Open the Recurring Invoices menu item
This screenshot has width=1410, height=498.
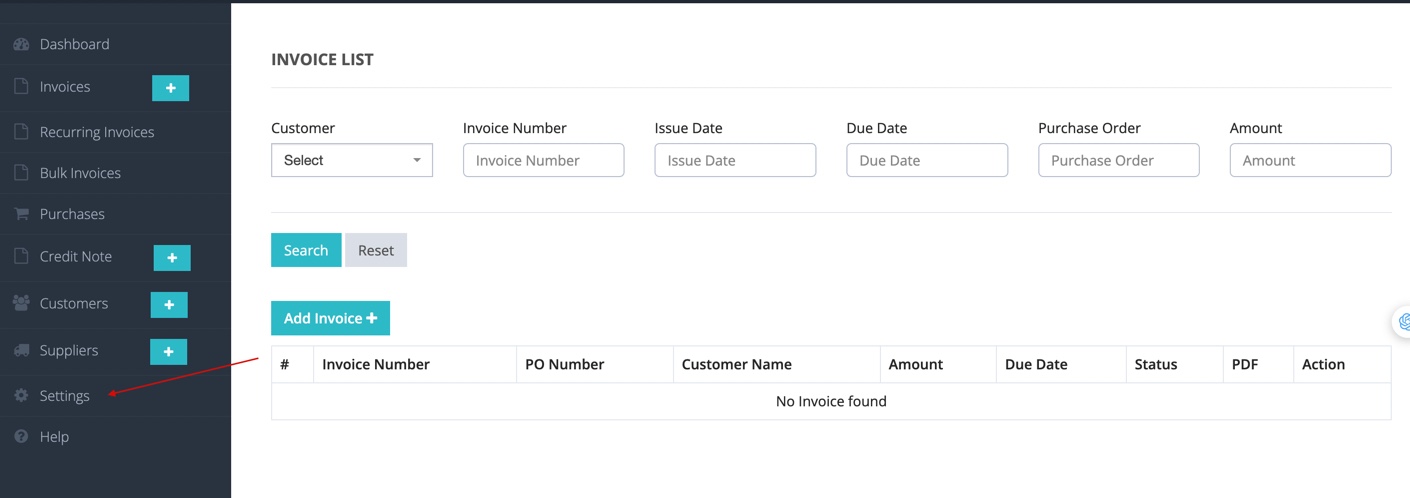pos(97,132)
